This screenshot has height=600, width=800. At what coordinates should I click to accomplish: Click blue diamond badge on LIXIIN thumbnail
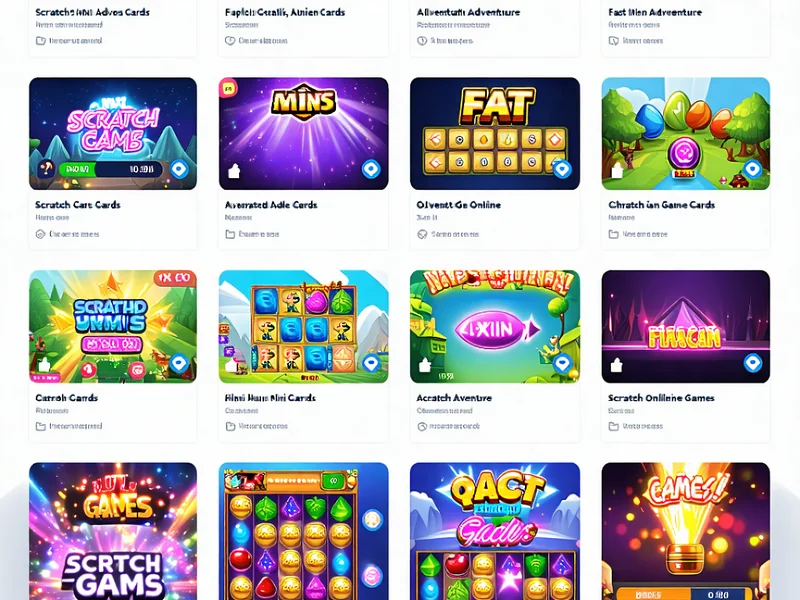pyautogui.click(x=562, y=363)
